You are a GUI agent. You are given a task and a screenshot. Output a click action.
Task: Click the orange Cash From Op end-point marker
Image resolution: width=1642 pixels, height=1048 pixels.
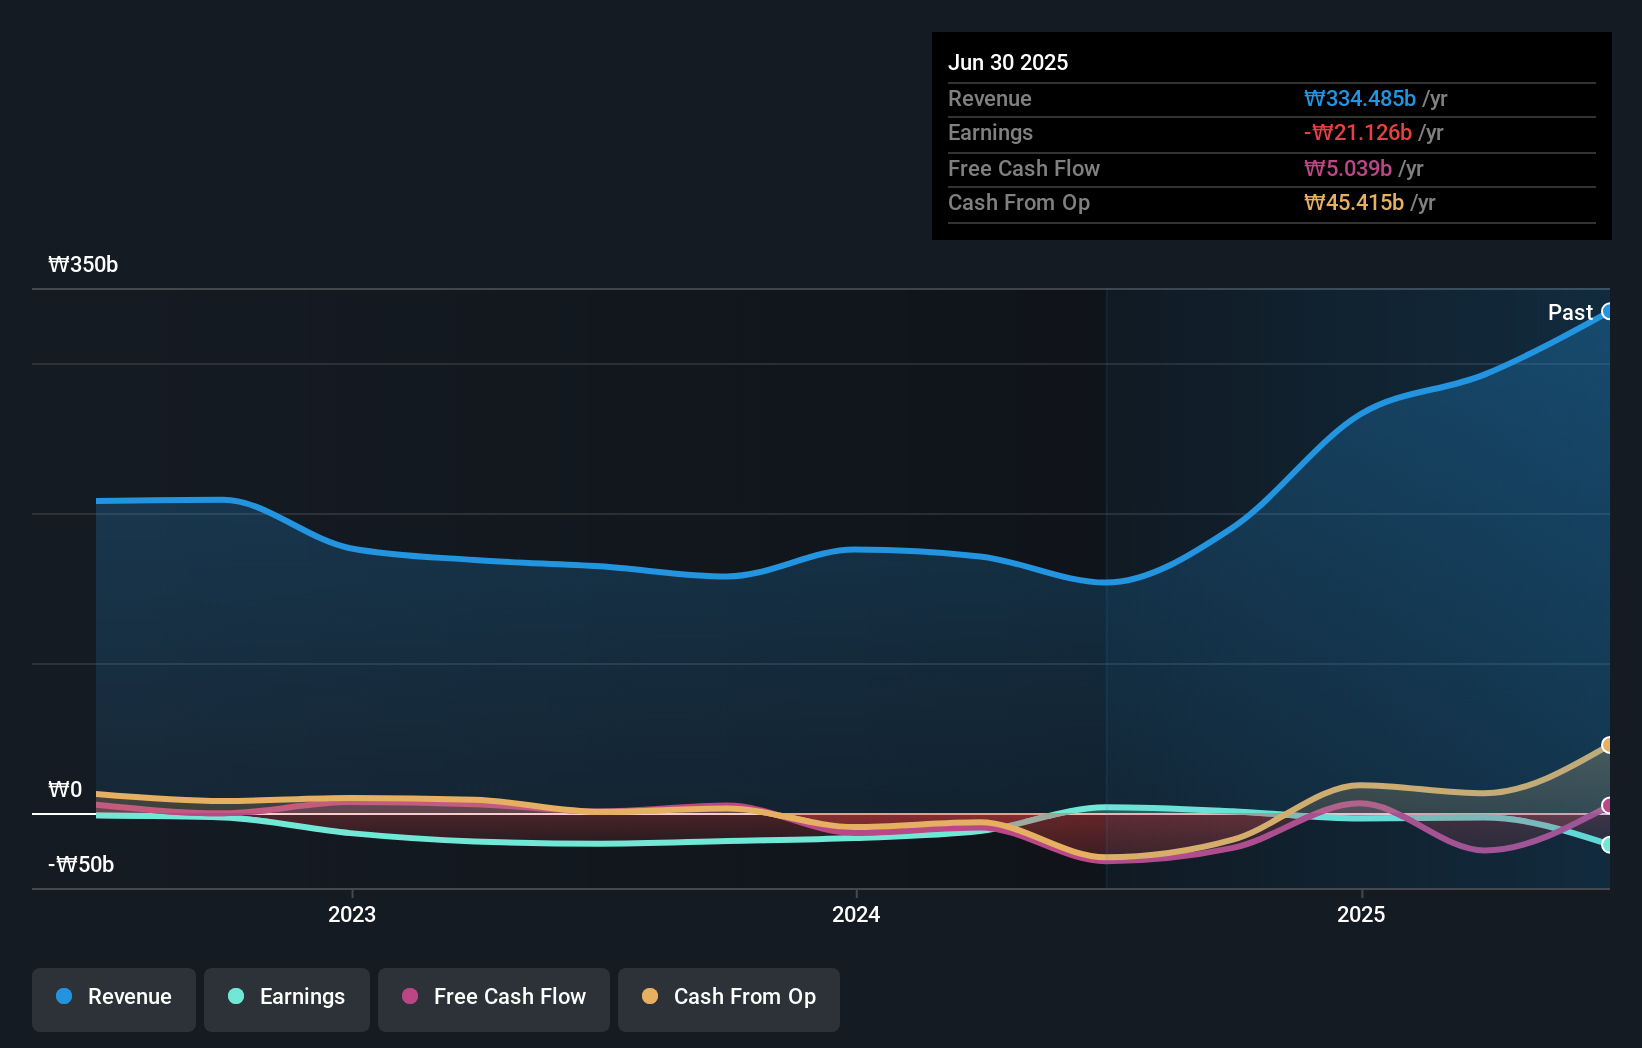pos(1607,745)
